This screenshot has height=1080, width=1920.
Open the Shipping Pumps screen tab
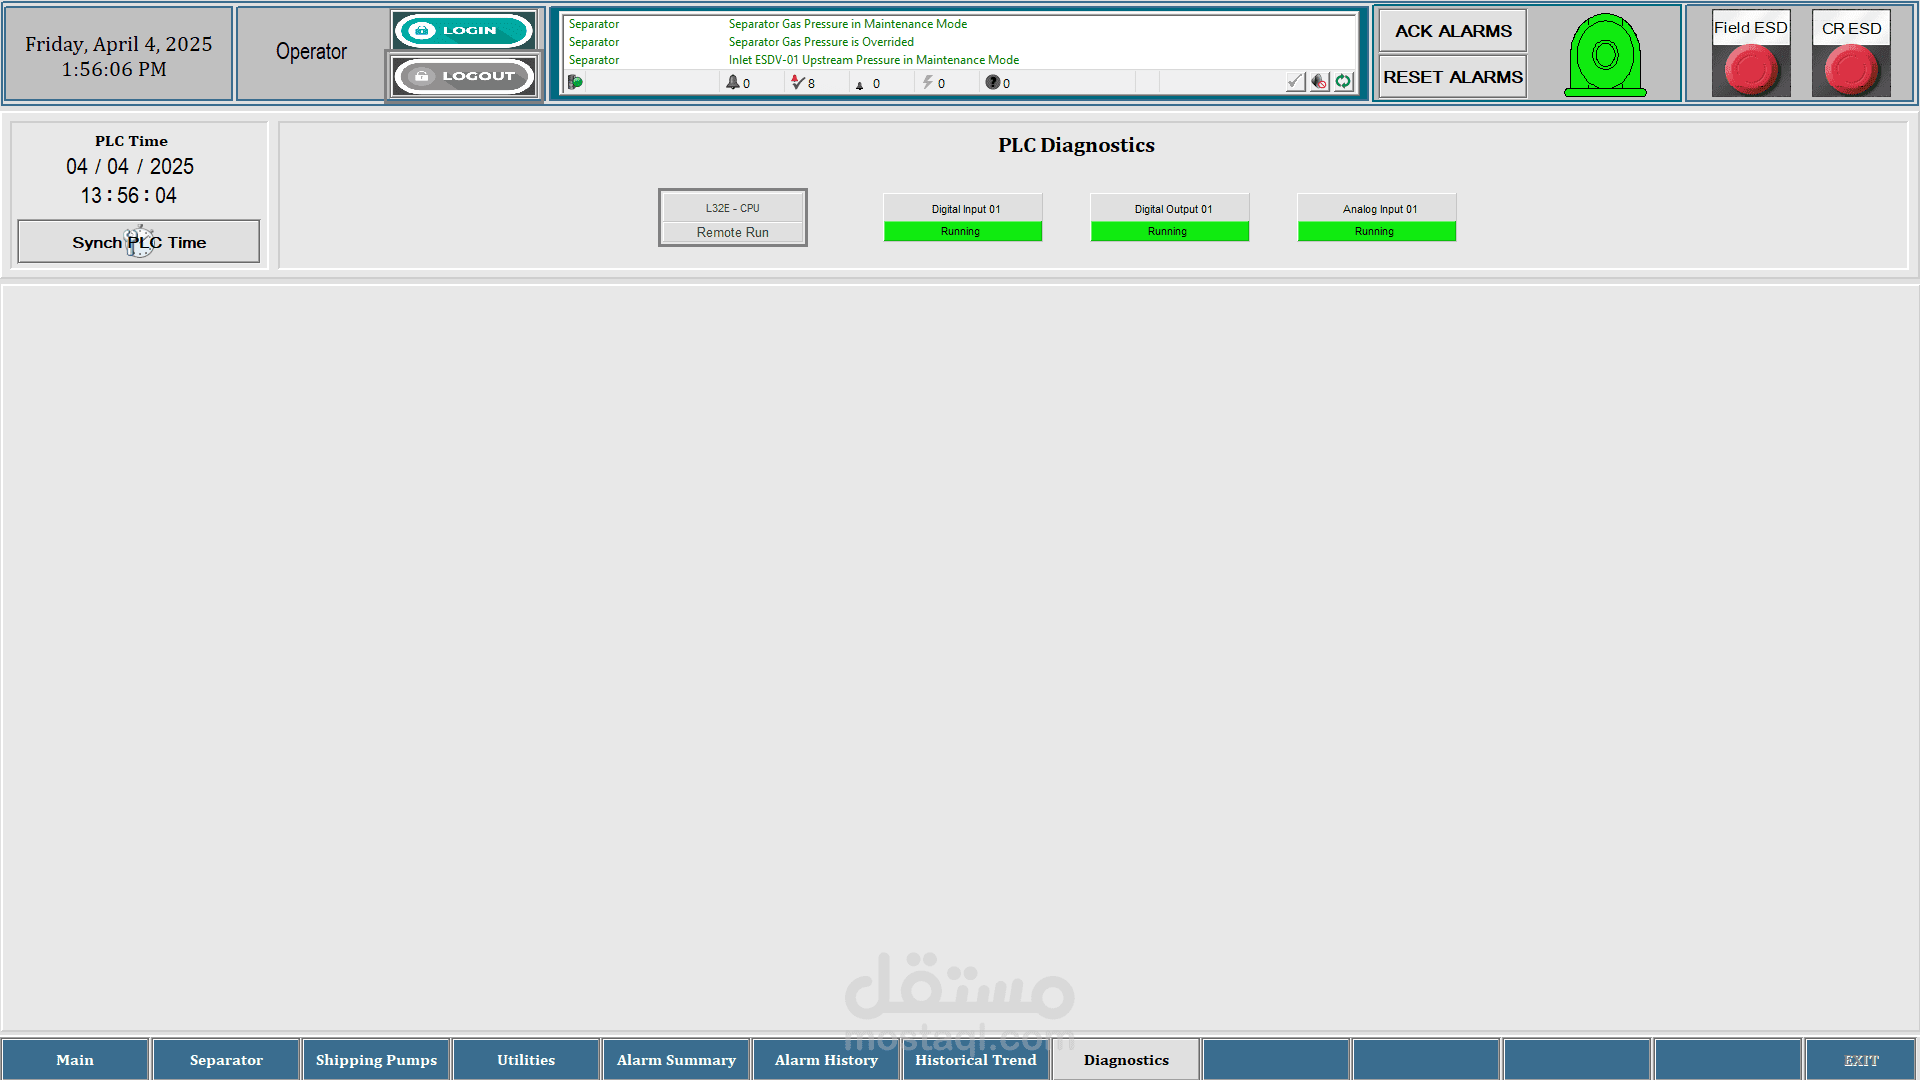pyautogui.click(x=376, y=1060)
